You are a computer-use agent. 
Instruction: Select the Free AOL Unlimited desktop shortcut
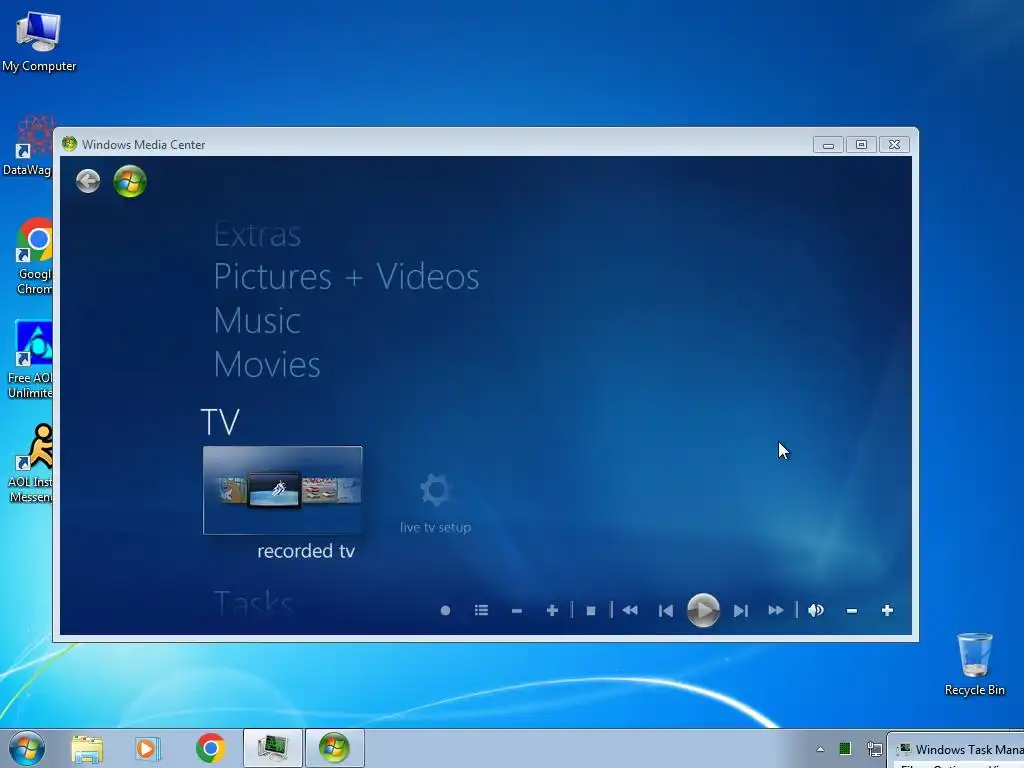[30, 360]
